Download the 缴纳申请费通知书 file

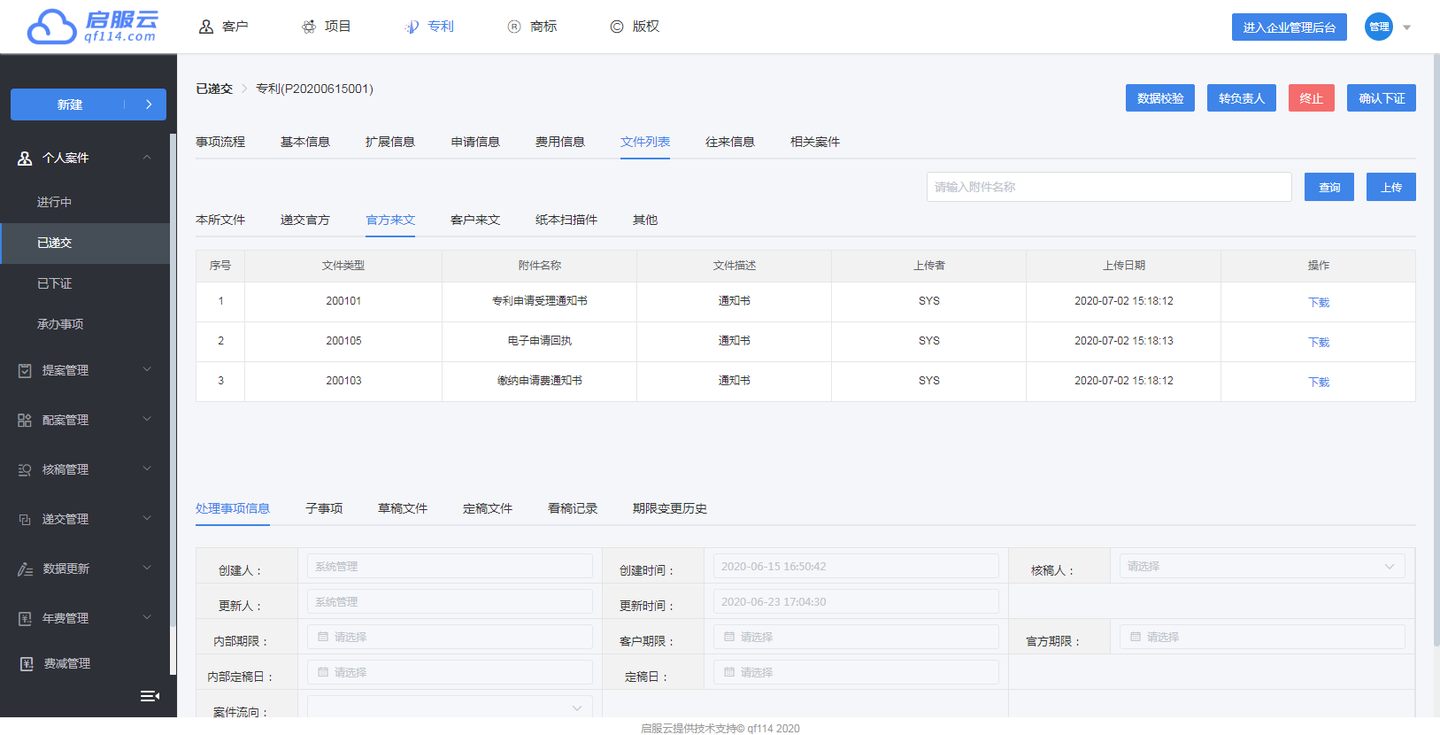coord(1318,382)
